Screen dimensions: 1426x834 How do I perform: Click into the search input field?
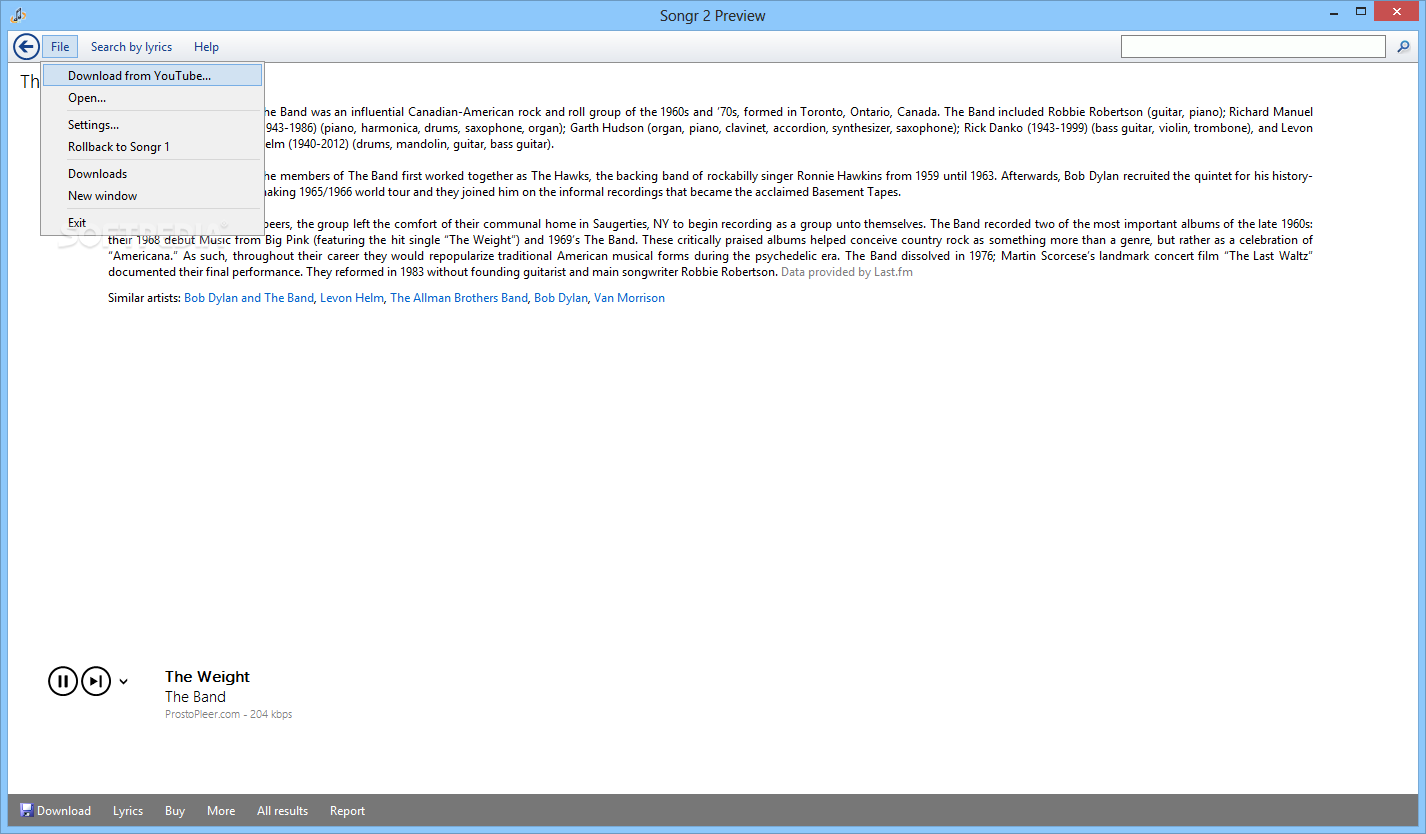(x=1252, y=46)
